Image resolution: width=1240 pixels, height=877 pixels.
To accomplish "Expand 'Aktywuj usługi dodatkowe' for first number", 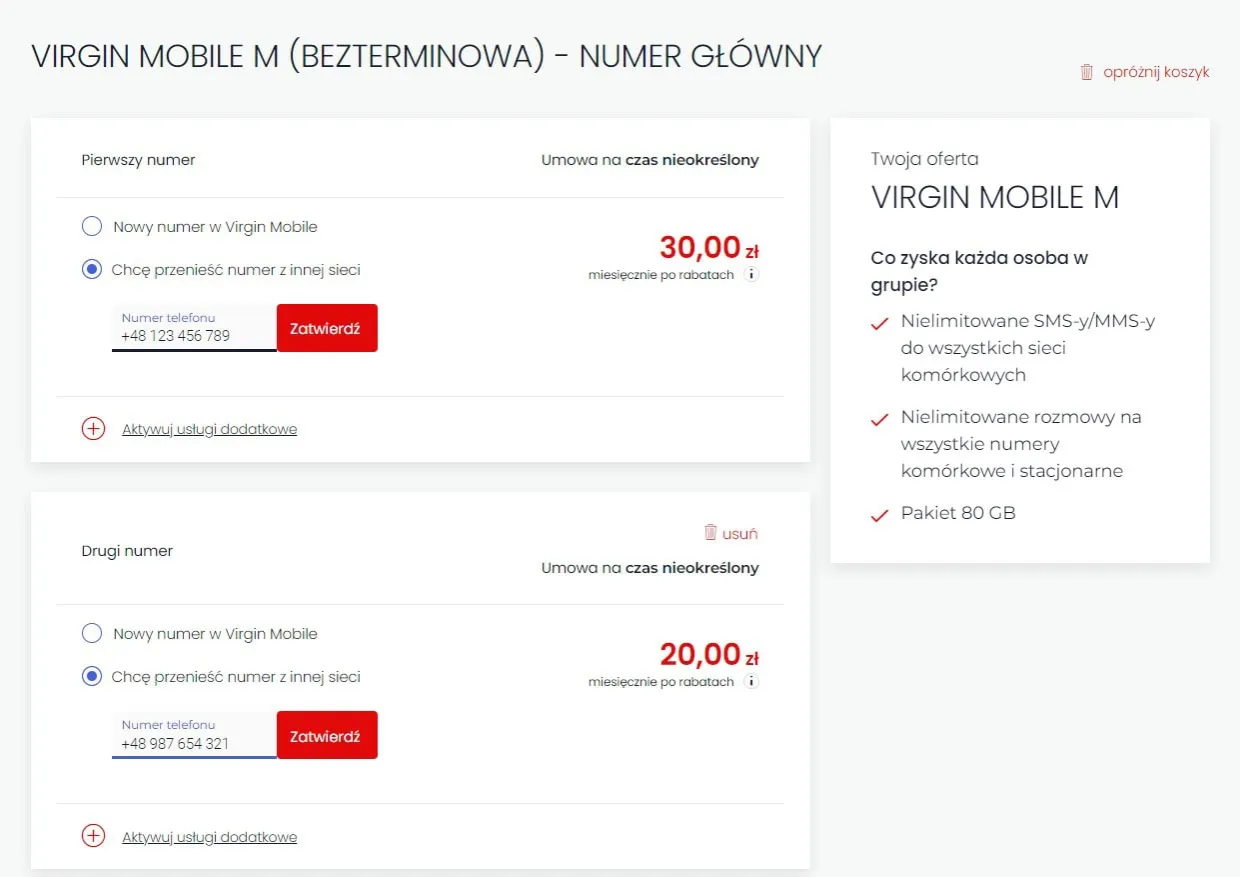I will coord(209,429).
